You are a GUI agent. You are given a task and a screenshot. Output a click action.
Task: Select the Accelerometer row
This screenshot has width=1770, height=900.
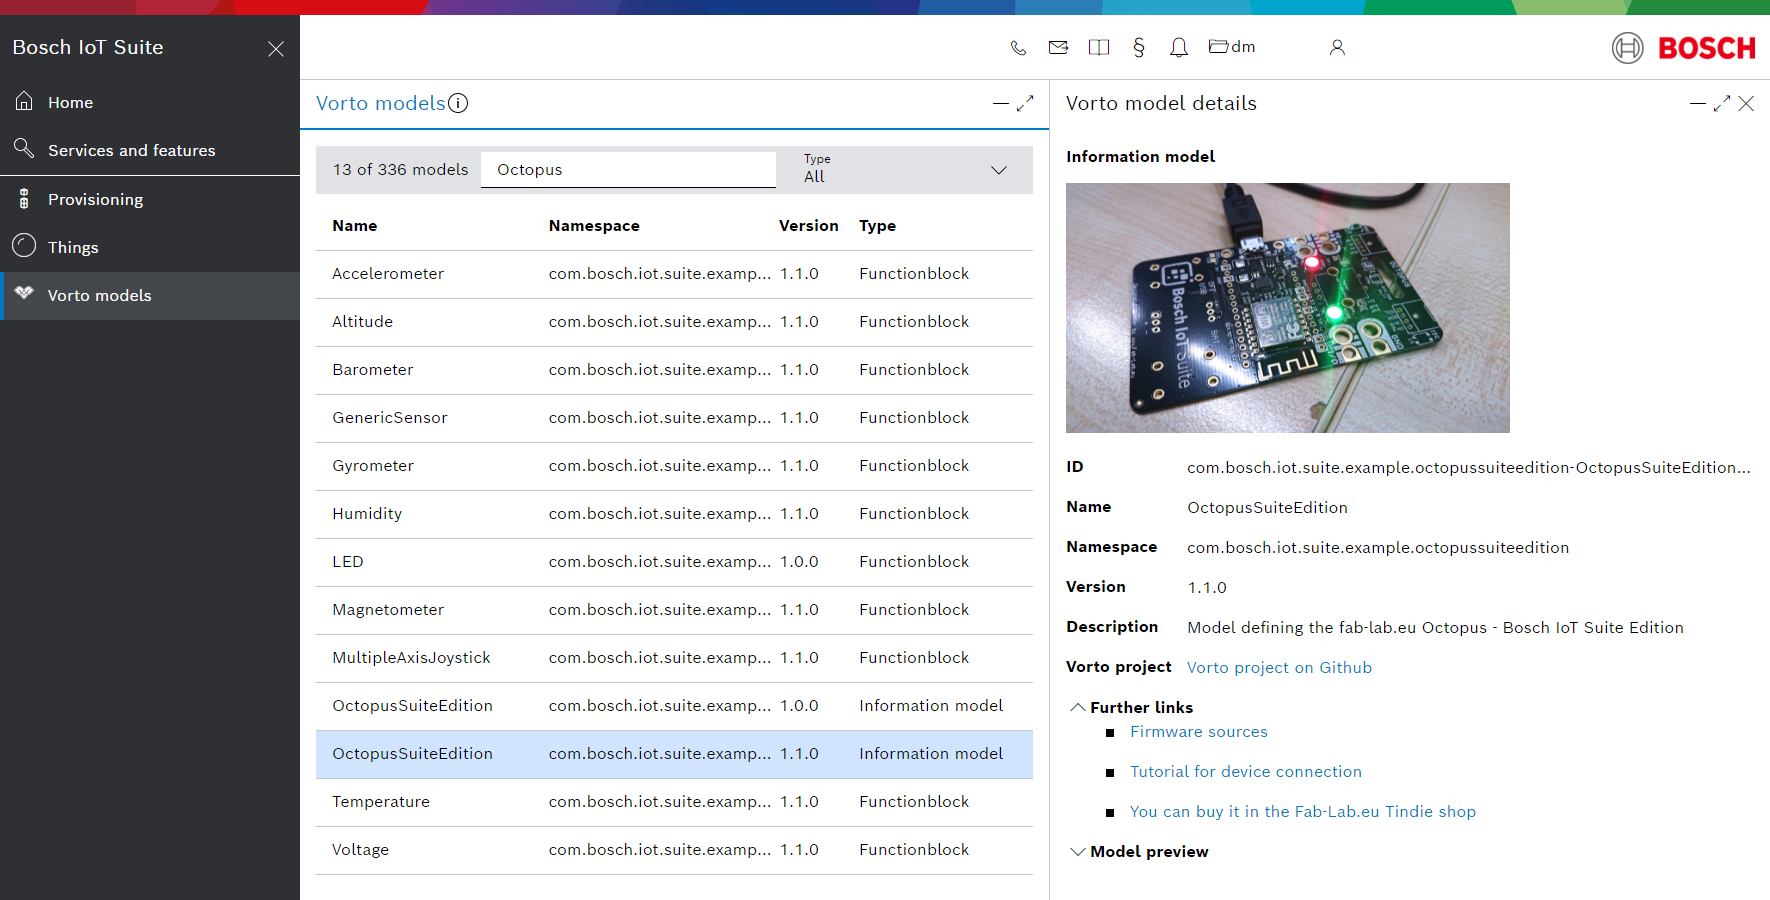pyautogui.click(x=674, y=274)
